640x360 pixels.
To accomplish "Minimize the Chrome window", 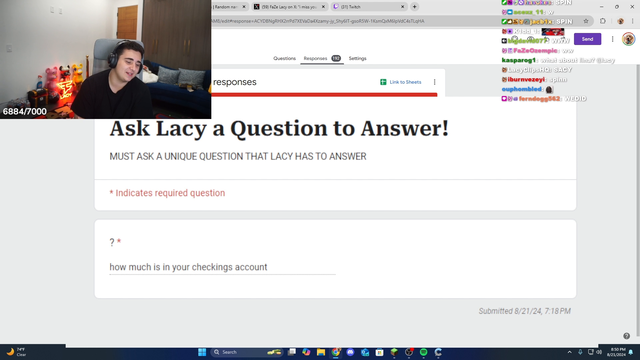I will [x=601, y=7].
